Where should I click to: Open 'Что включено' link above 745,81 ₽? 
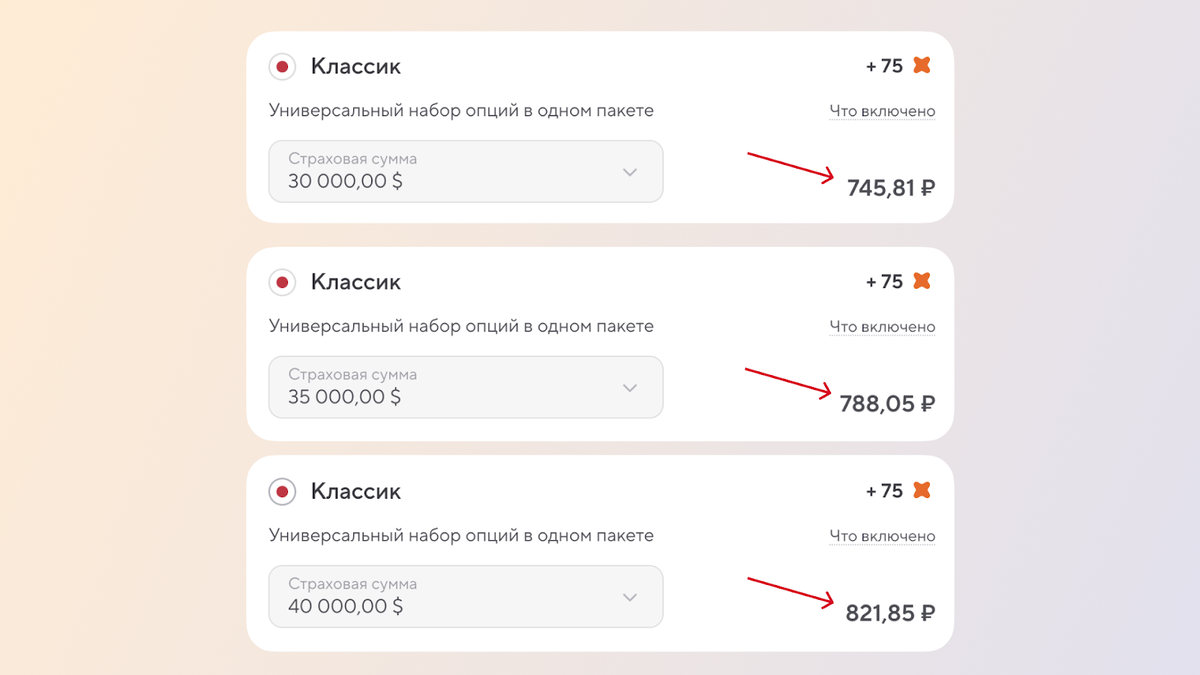pyautogui.click(x=882, y=111)
